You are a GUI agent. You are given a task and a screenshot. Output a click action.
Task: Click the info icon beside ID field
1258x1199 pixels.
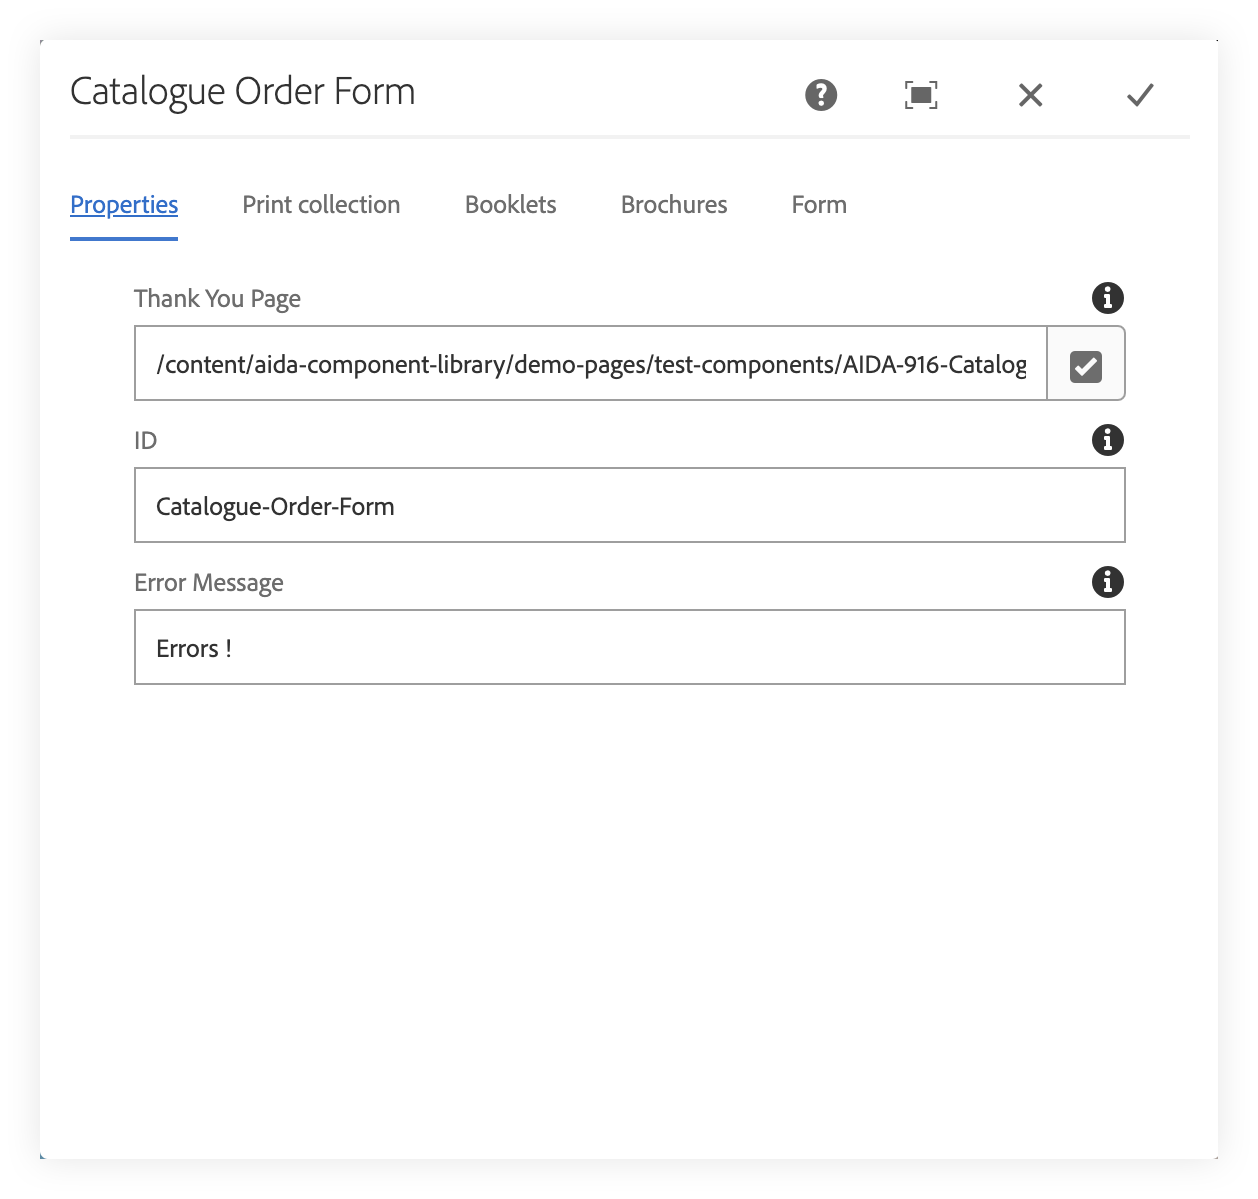coord(1107,440)
